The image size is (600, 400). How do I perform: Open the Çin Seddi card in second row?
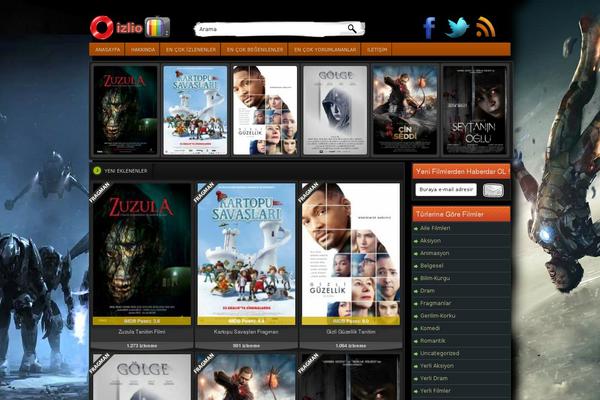pos(246,377)
